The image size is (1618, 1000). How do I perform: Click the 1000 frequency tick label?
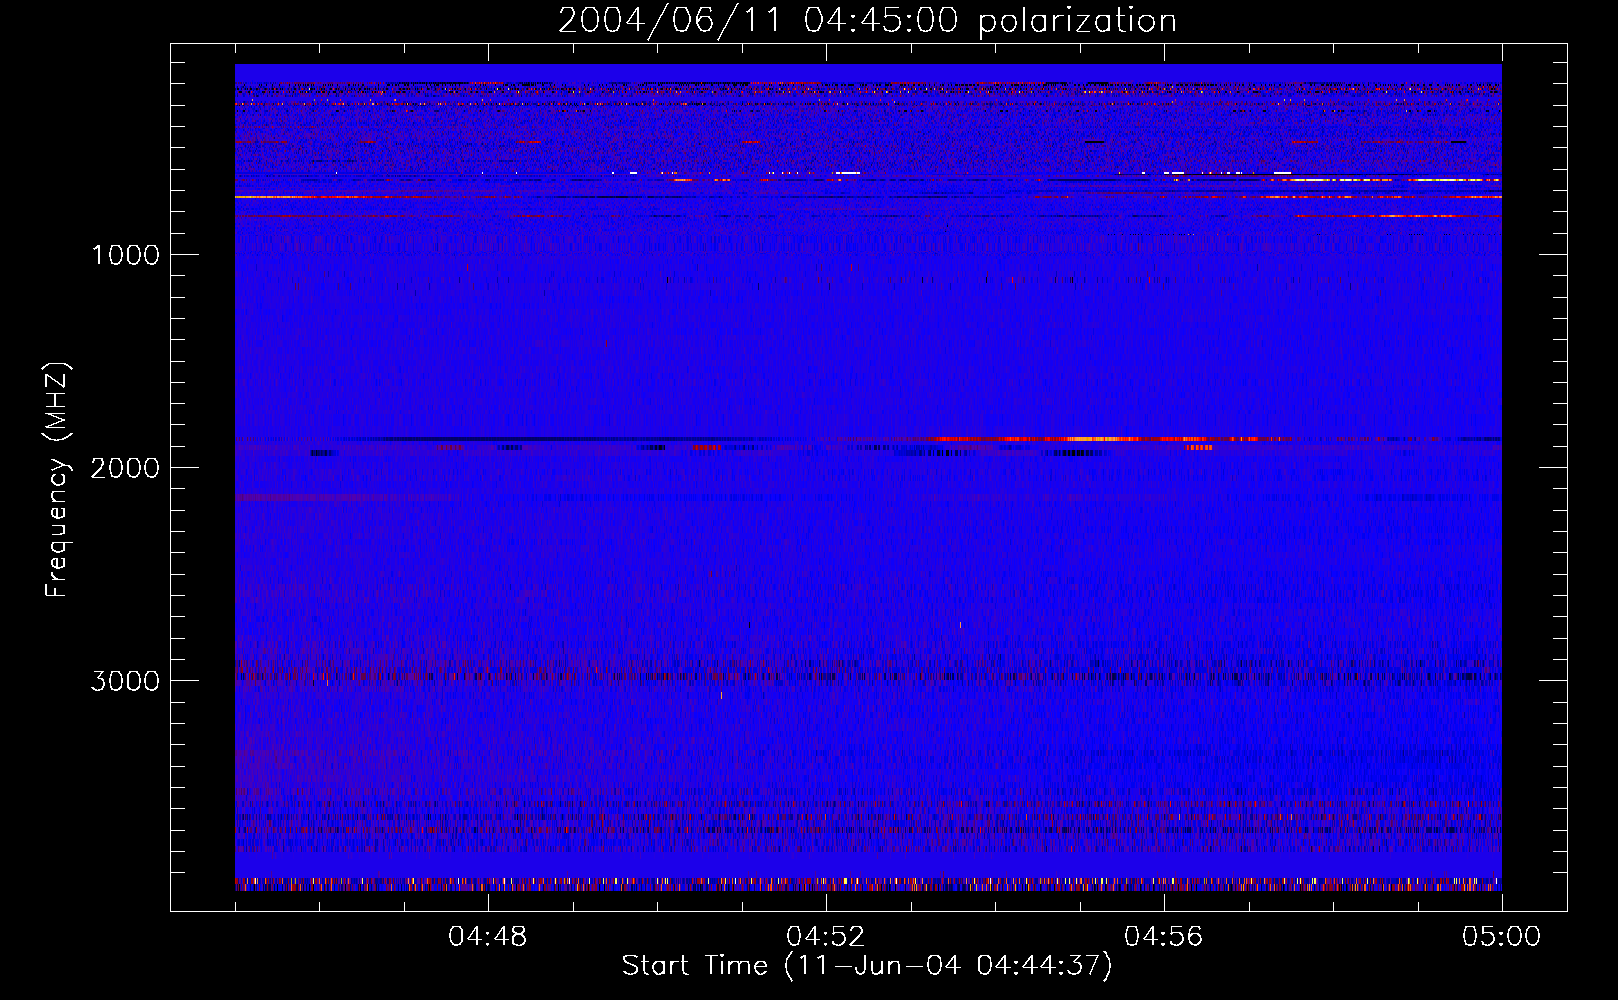(x=125, y=255)
